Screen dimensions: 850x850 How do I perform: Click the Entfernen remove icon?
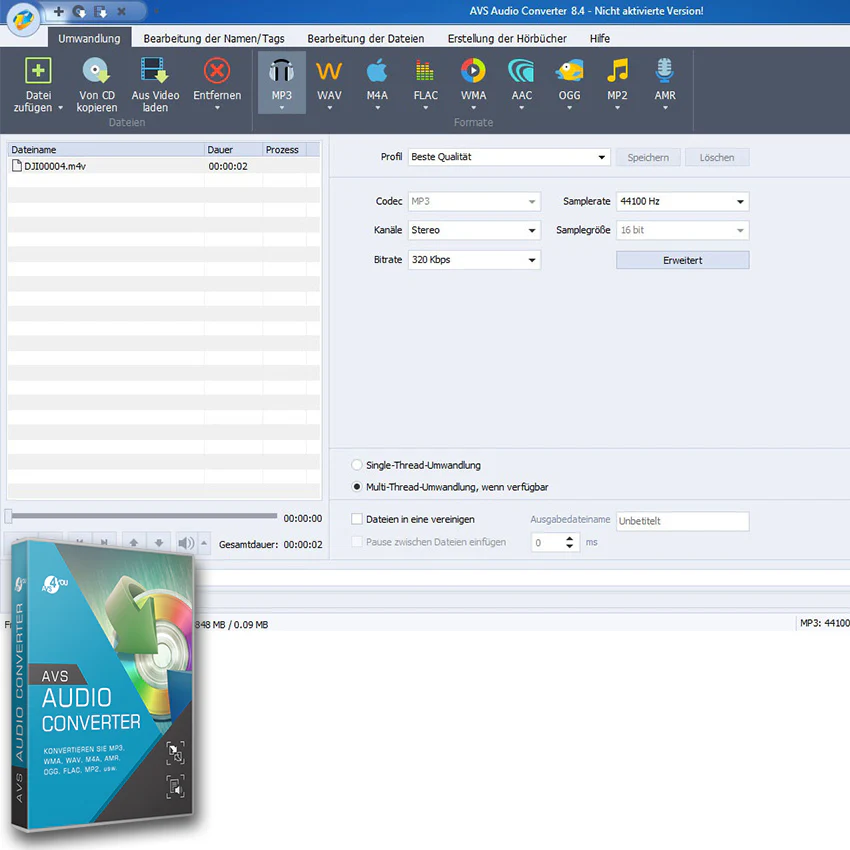[x=217, y=70]
